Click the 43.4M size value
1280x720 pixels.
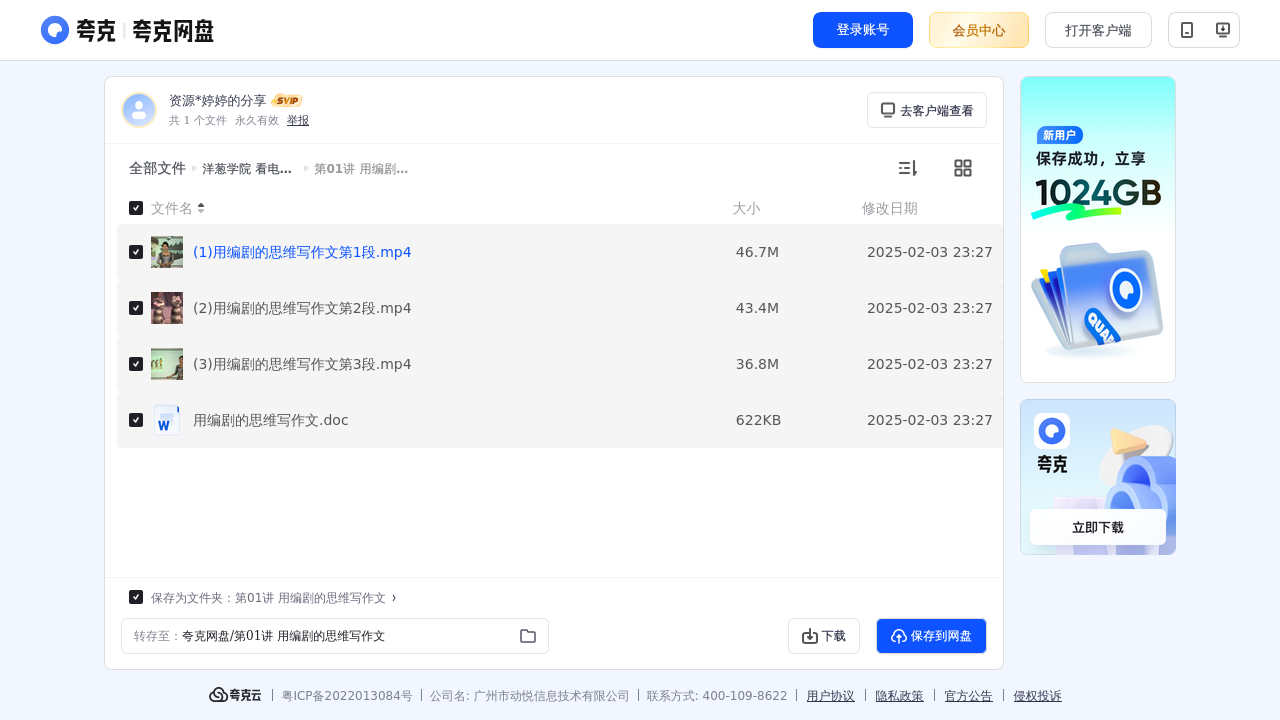pos(757,308)
